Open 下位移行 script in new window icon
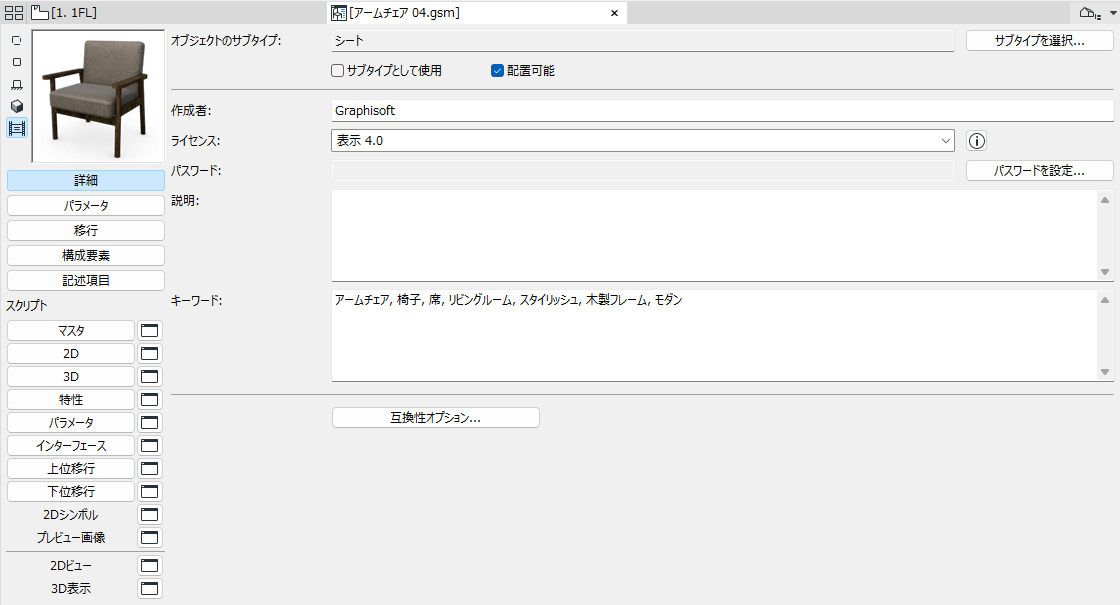 (149, 491)
